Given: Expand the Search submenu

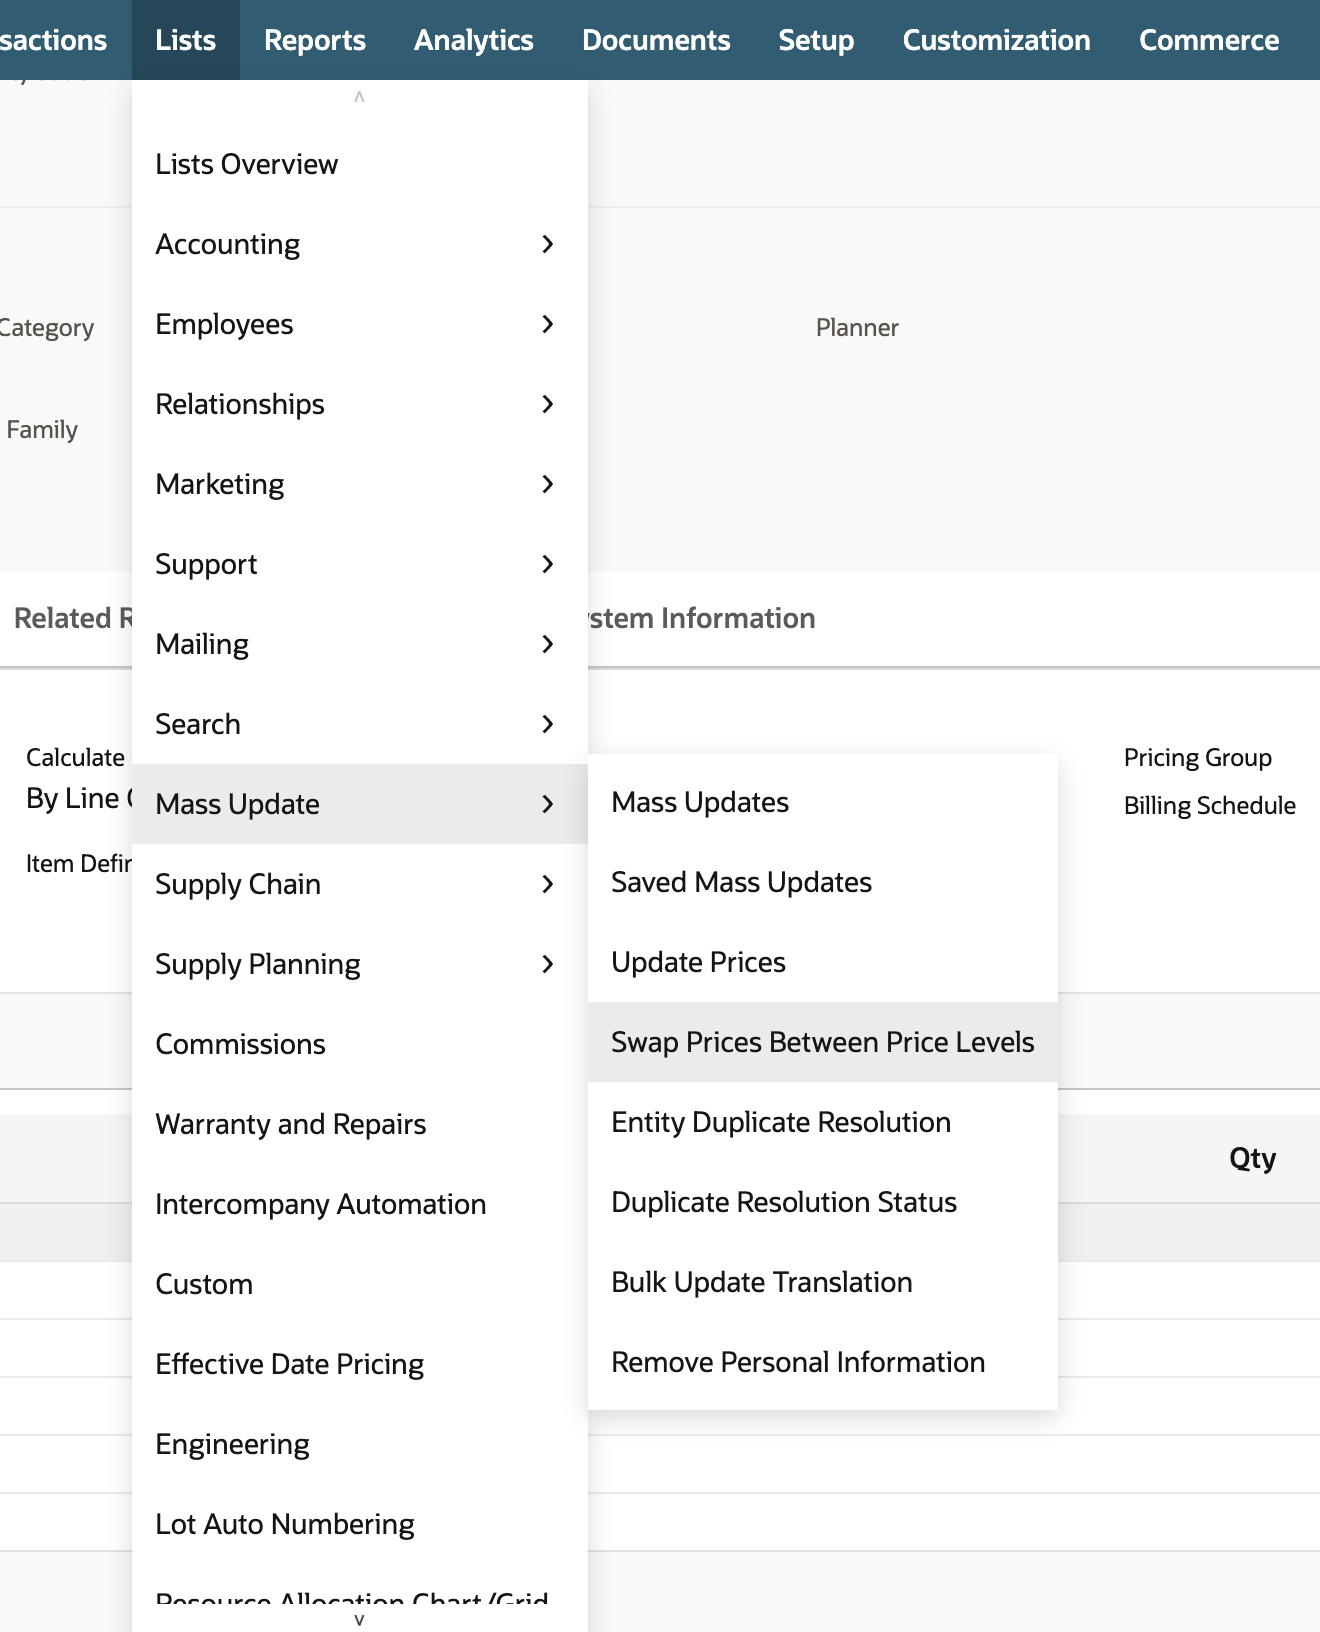Looking at the screenshot, I should tap(360, 724).
